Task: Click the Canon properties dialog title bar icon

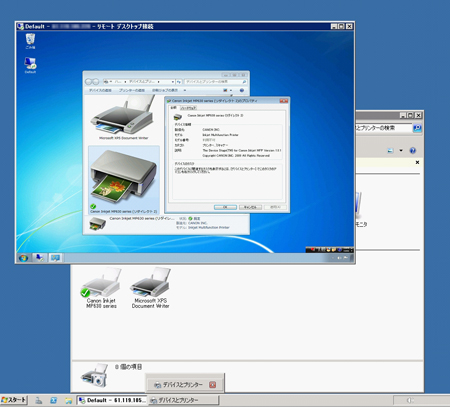Action: pos(169,101)
